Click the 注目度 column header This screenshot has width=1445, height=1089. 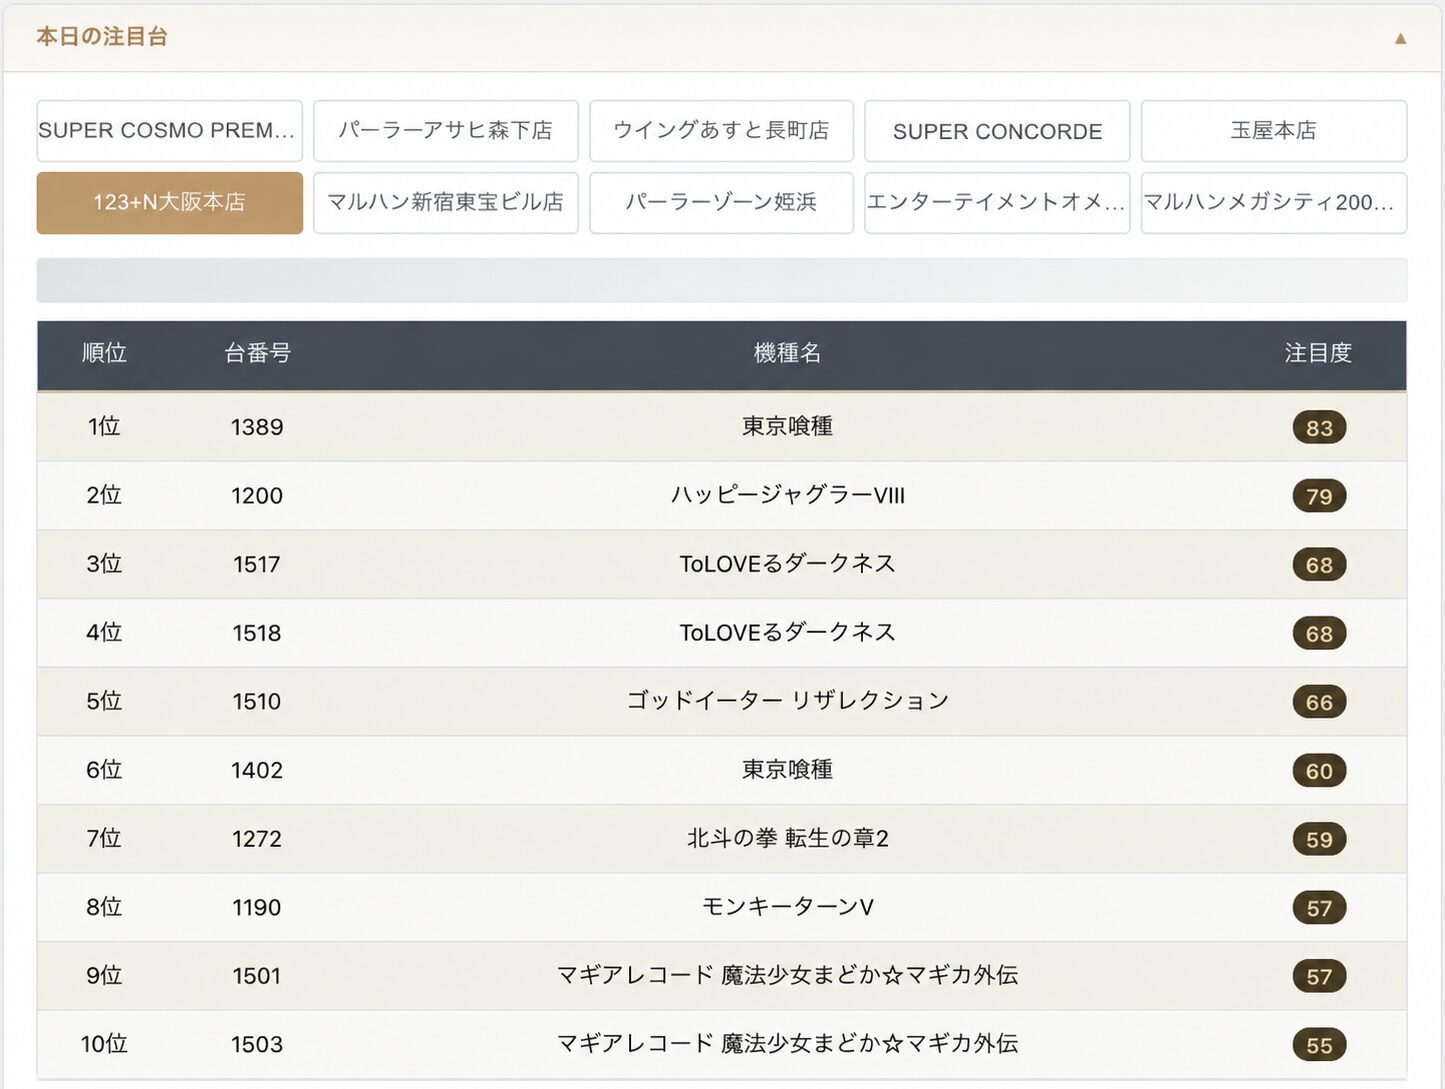(x=1318, y=353)
